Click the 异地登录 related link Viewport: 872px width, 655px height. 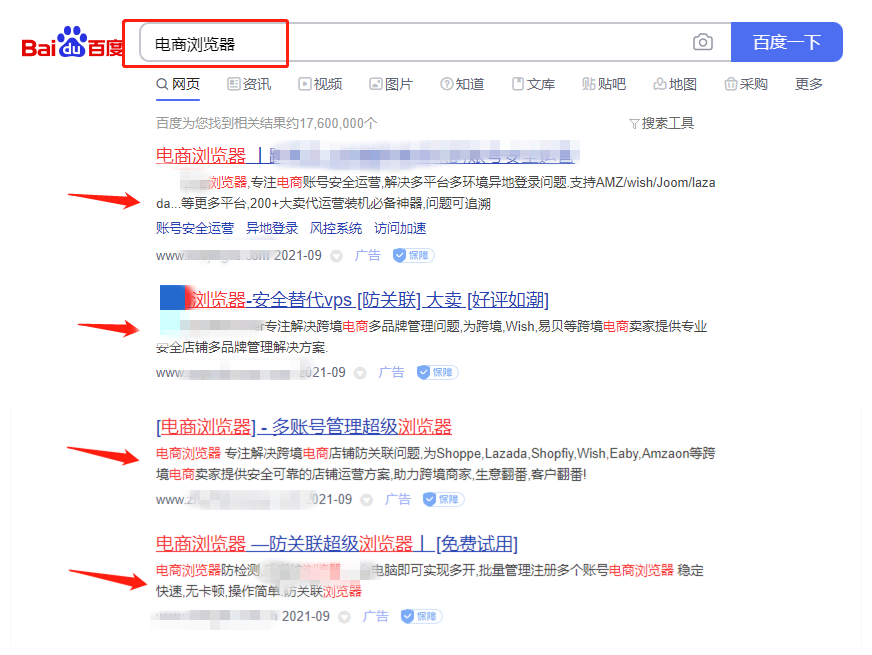[x=273, y=228]
